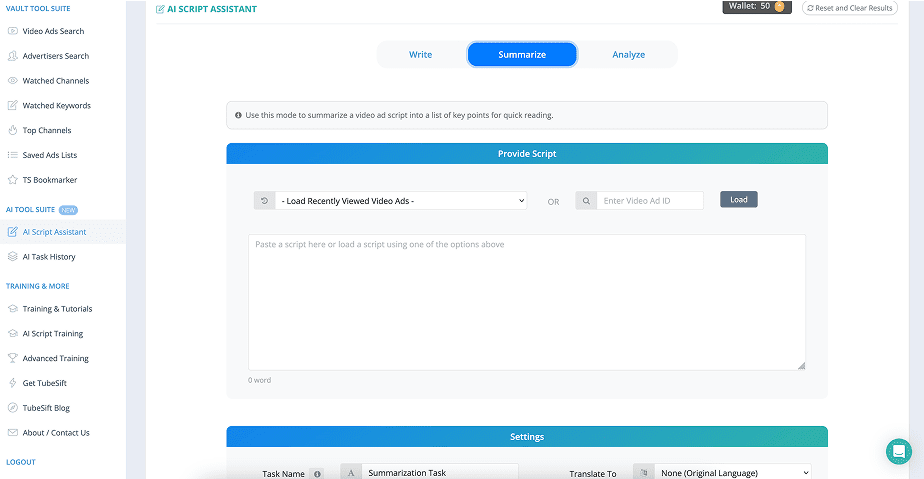Click the Enter Video Ad ID field
The image size is (924, 479).
649,201
